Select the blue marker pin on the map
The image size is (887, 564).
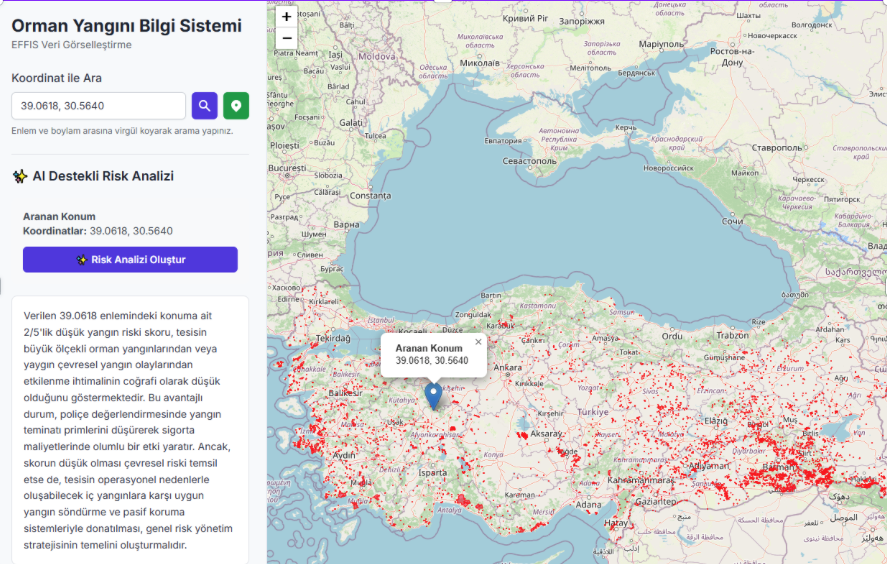click(x=433, y=395)
